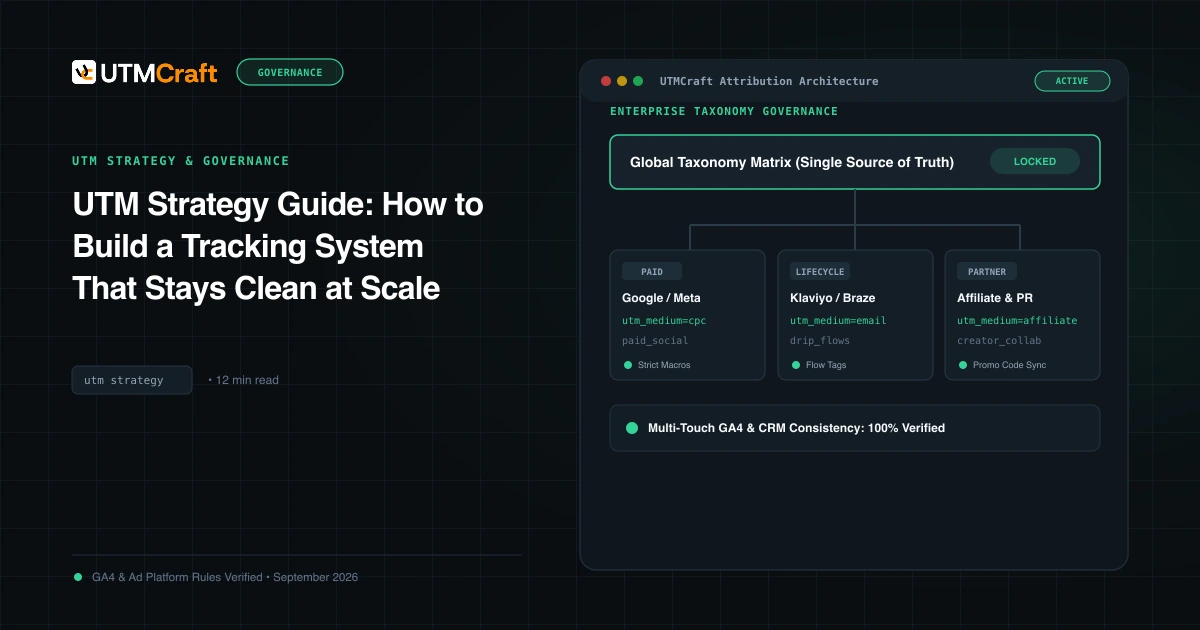Click the red window dot
Viewport: 1200px width, 630px height.
pyautogui.click(x=605, y=81)
